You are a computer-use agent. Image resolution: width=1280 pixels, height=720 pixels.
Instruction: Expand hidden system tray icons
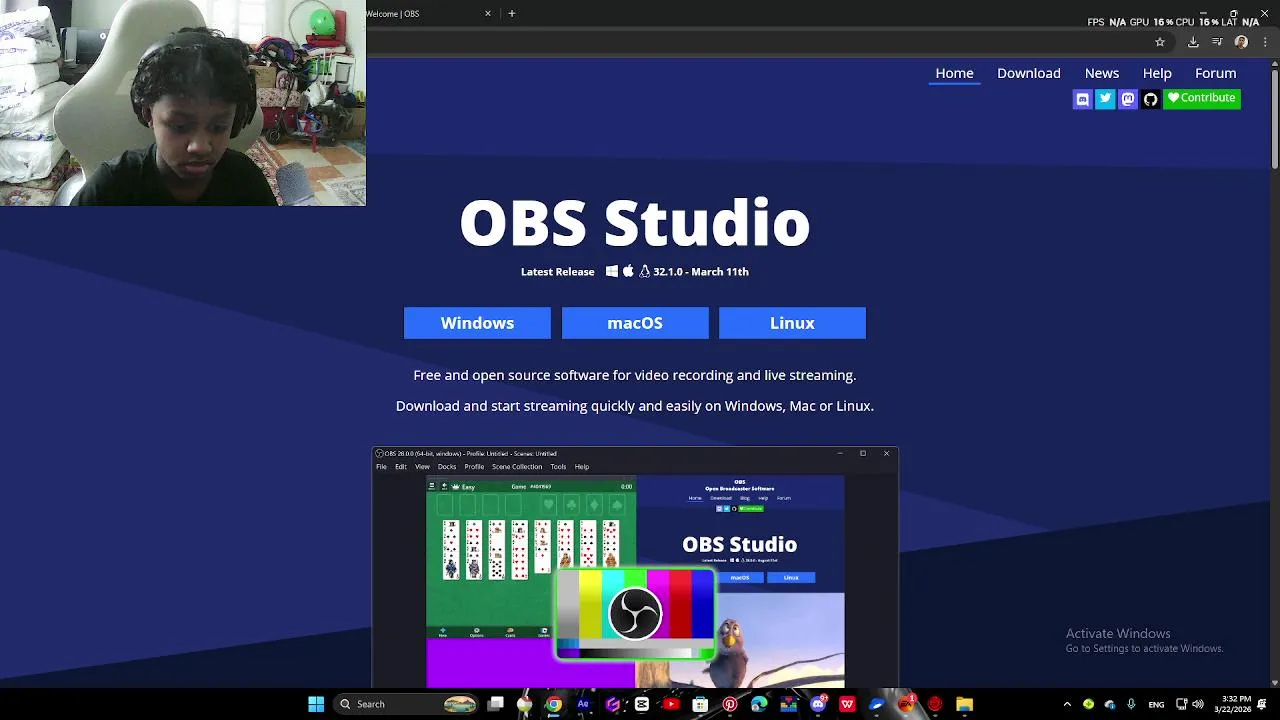[1067, 704]
